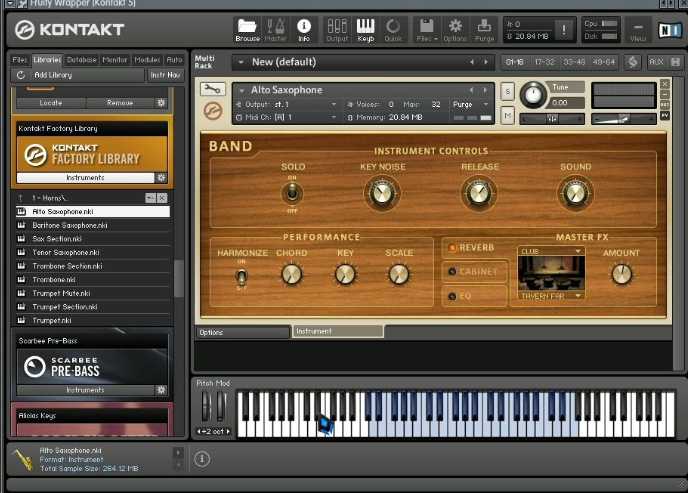This screenshot has width=688, height=493.
Task: Select rack page 17-32
Action: tap(544, 62)
